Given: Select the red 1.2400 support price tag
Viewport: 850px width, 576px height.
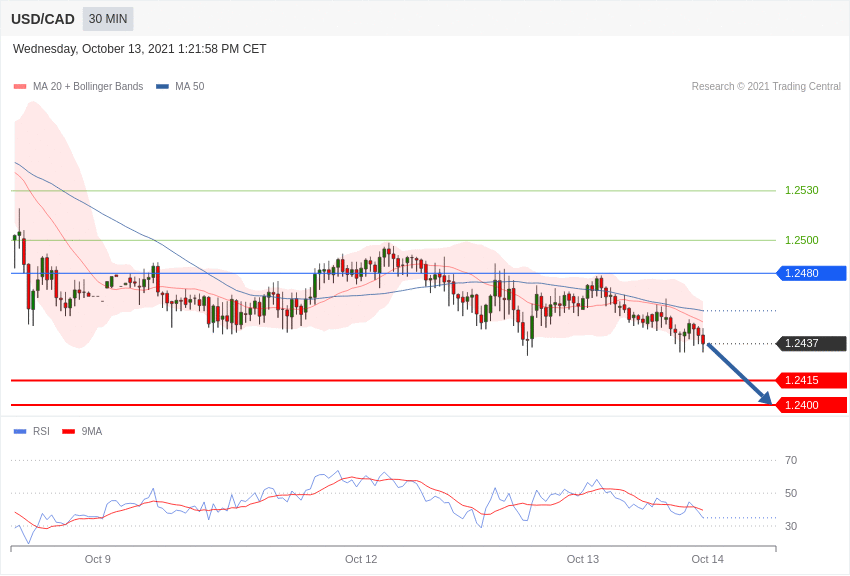Looking at the screenshot, I should (x=812, y=405).
